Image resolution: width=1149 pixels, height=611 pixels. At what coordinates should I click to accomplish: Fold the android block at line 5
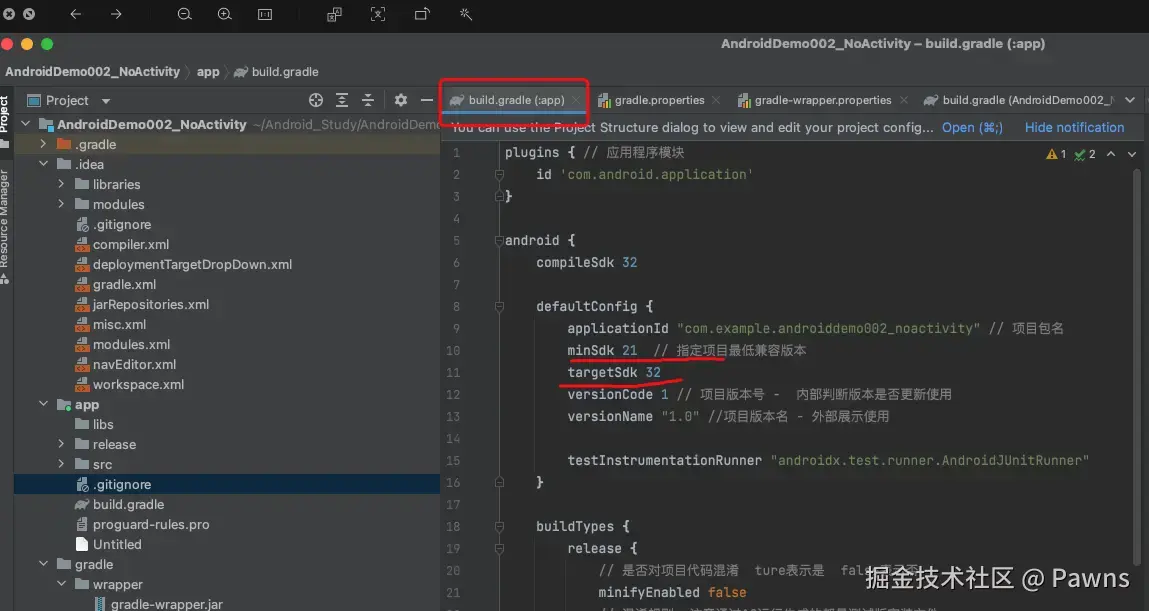click(x=499, y=240)
